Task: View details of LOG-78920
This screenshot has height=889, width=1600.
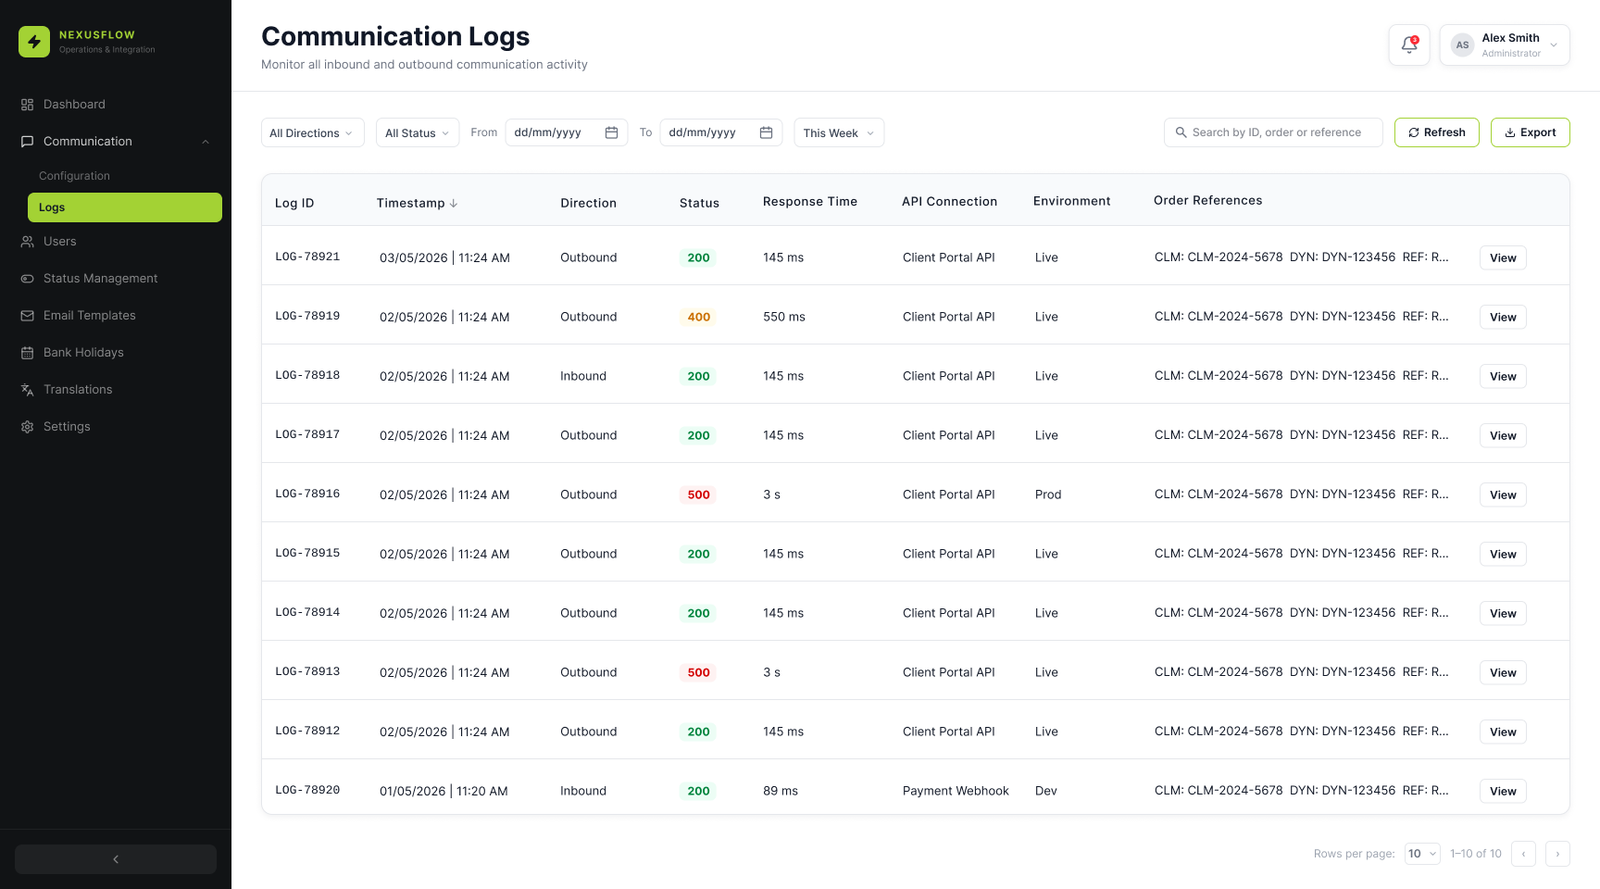Action: [x=1503, y=791]
